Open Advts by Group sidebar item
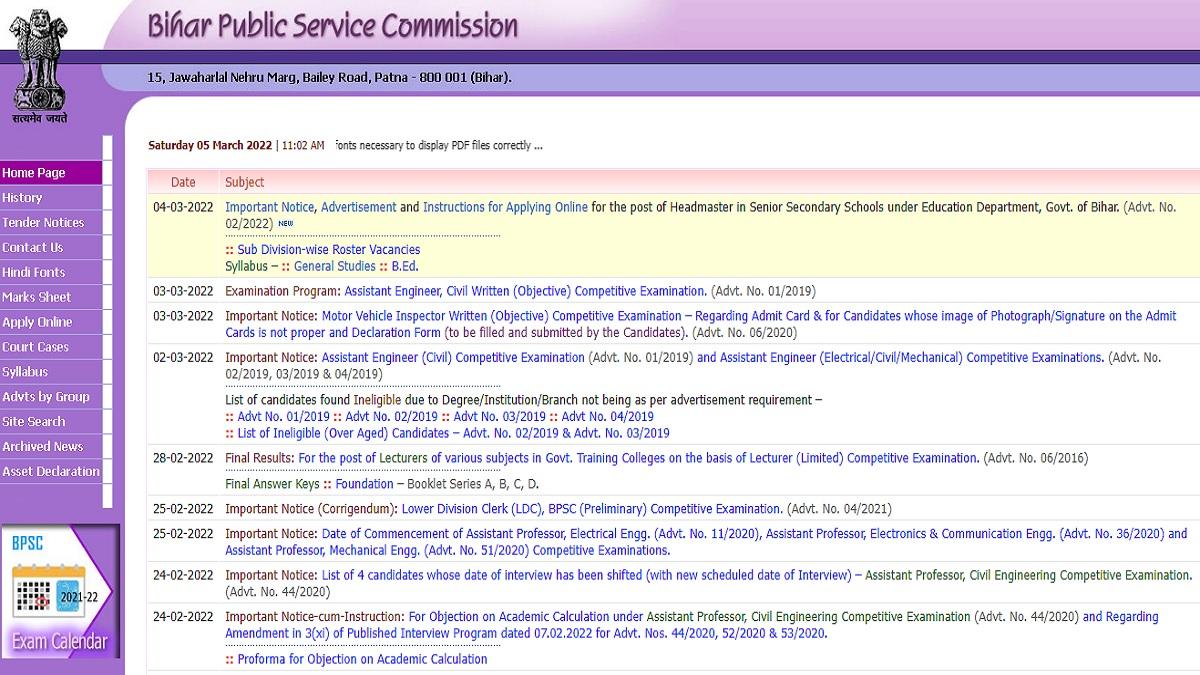1200x675 pixels. coord(46,397)
